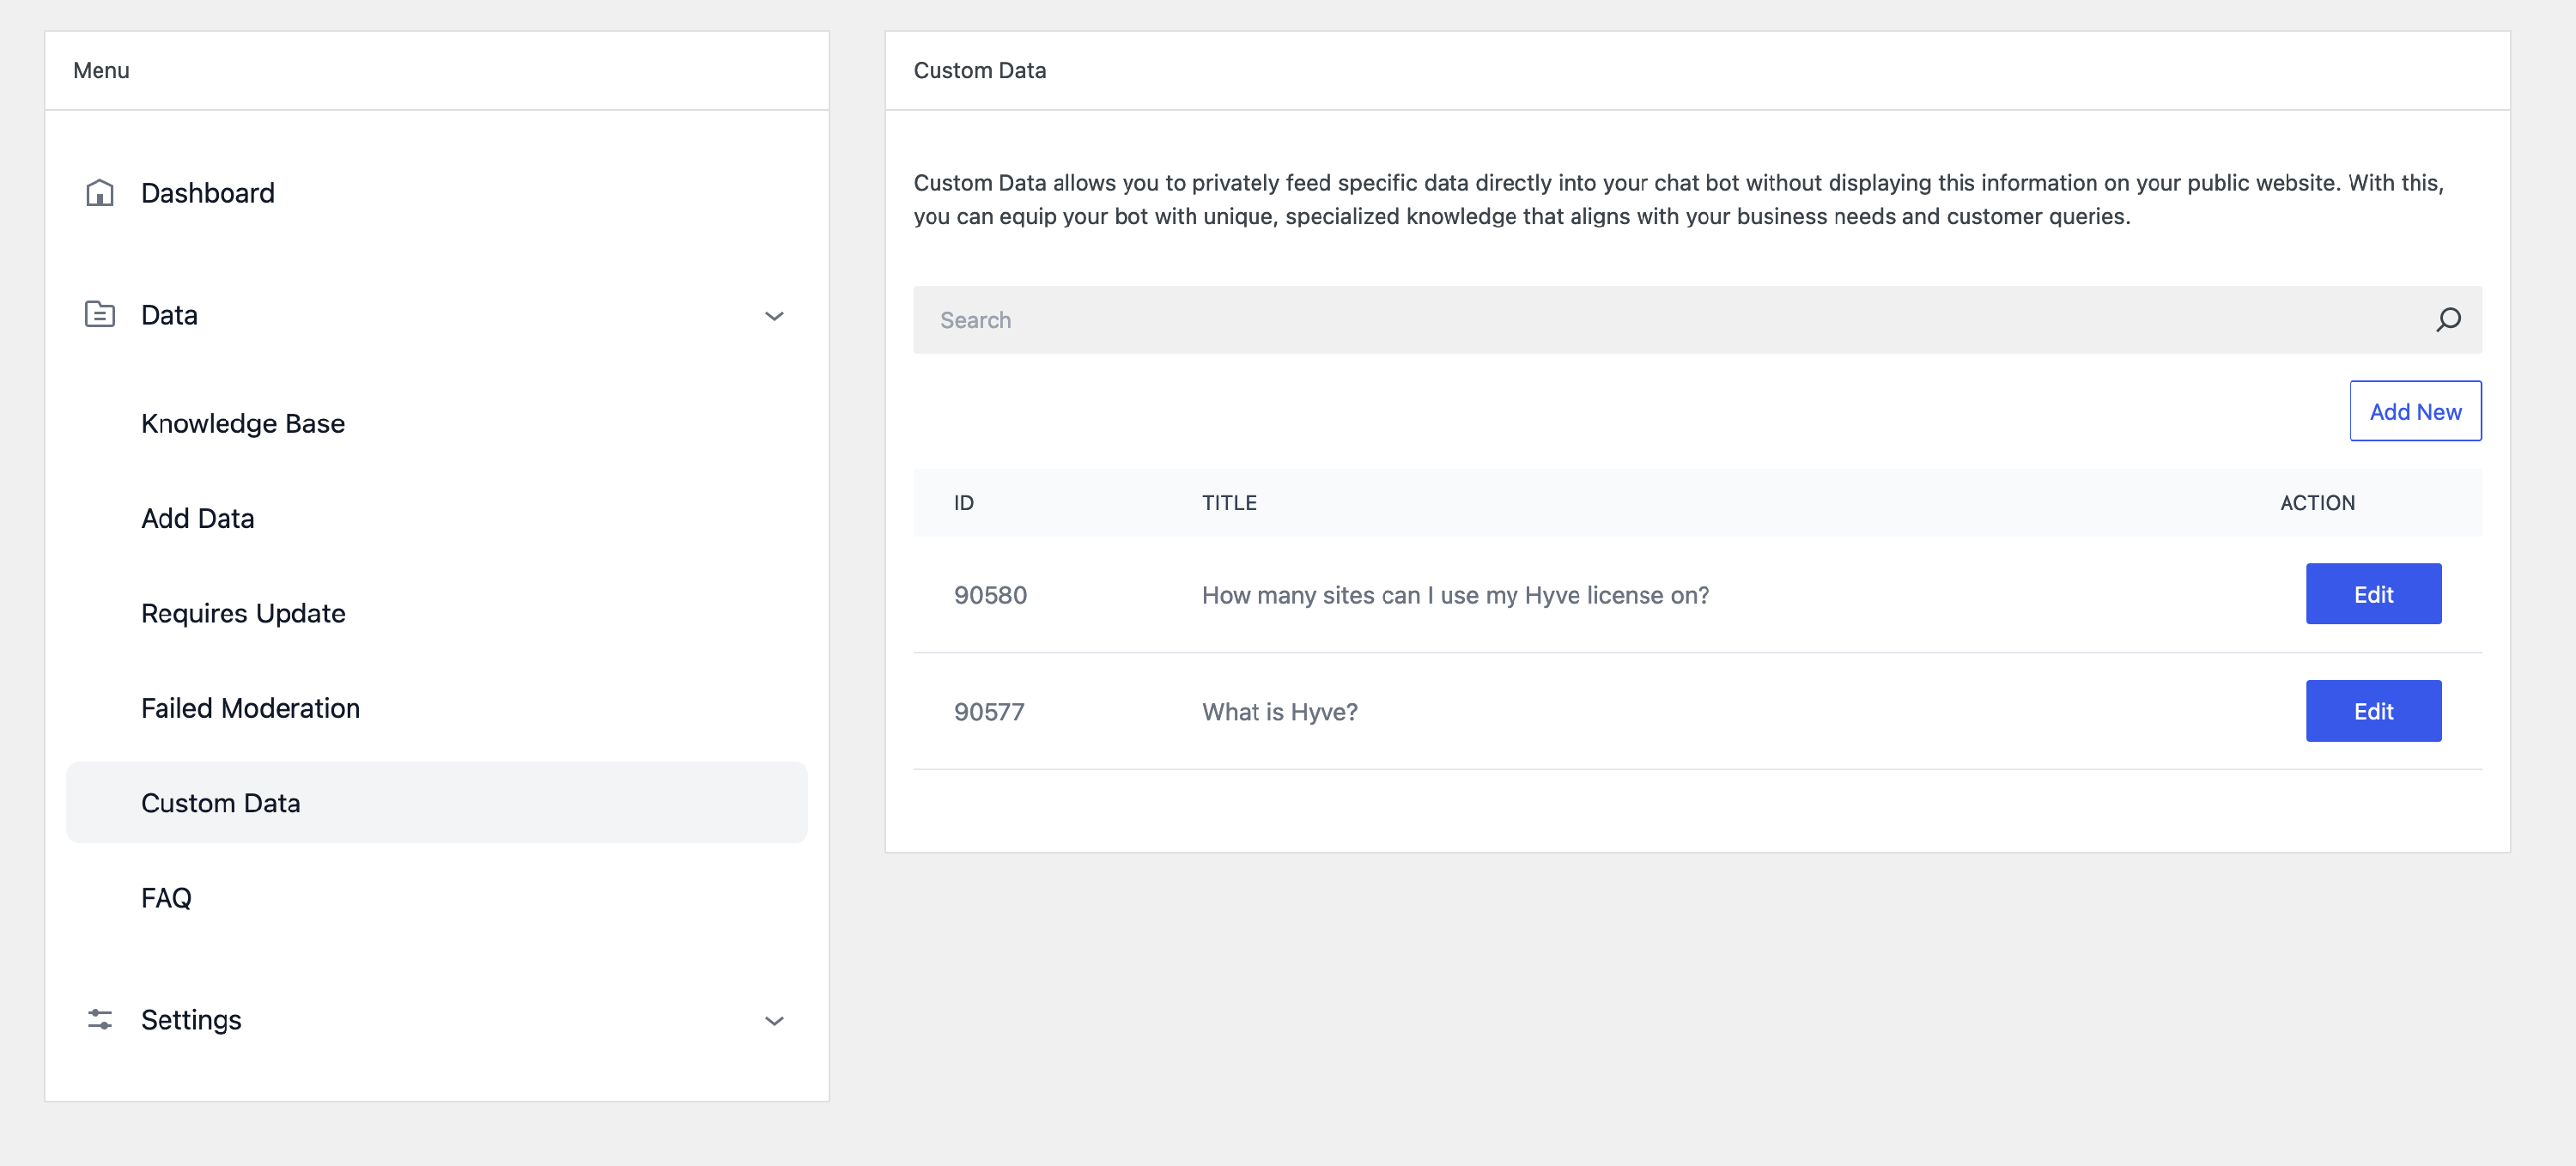Open Failed Moderation section
Screen dimensions: 2576x1166
[x=250, y=708]
